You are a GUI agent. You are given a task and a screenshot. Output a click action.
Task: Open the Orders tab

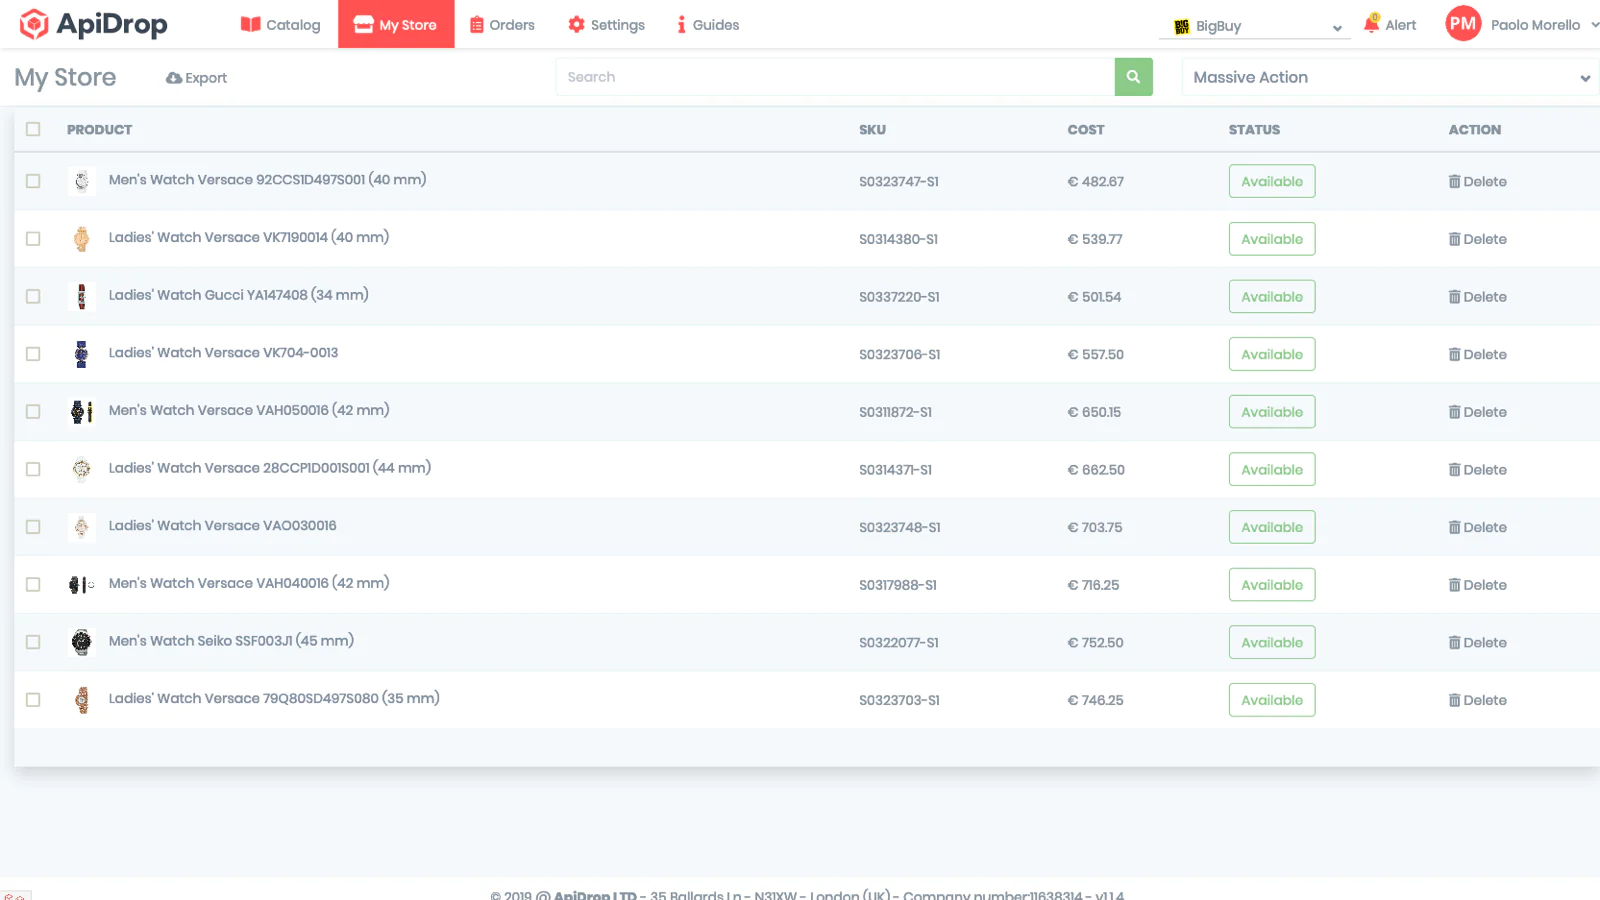[502, 24]
